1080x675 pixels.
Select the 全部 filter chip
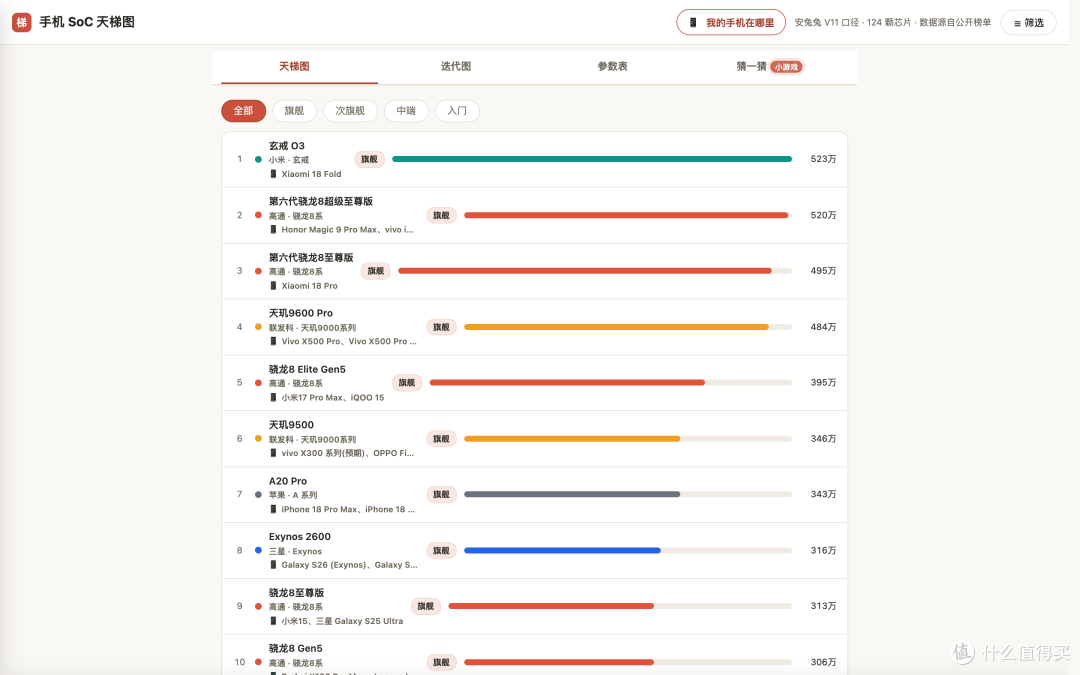click(x=243, y=111)
